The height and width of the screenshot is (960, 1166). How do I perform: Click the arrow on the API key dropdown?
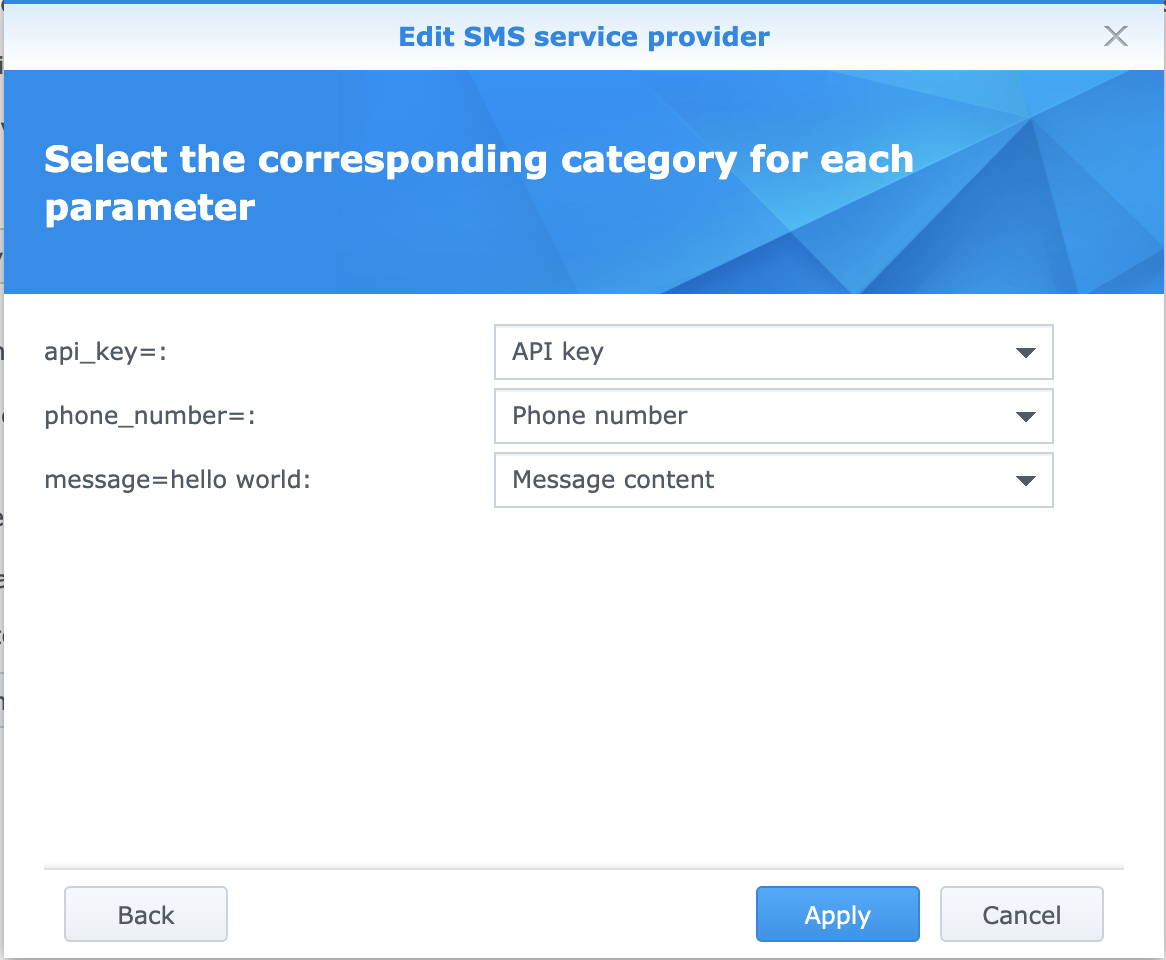coord(1024,353)
